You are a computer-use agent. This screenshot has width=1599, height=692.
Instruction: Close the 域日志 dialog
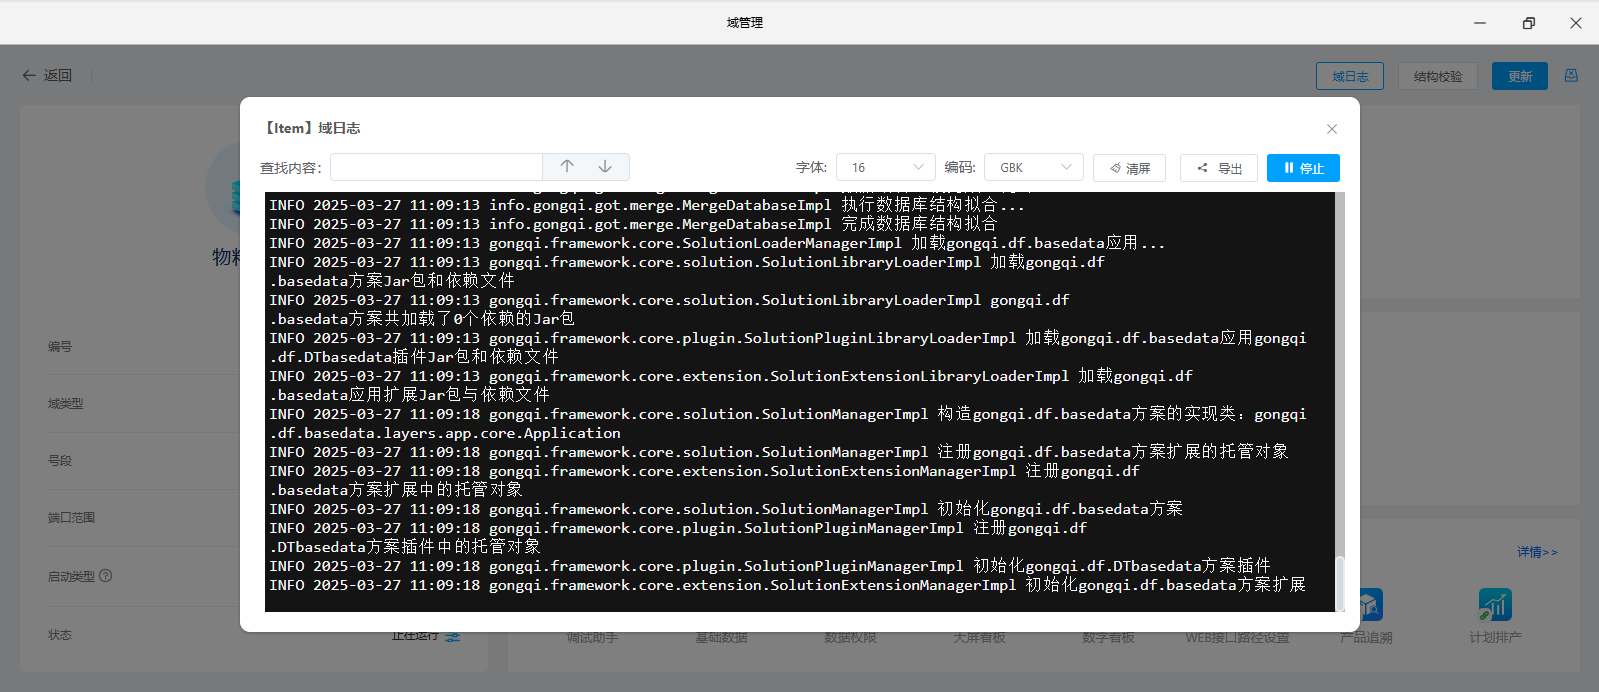[x=1331, y=129]
